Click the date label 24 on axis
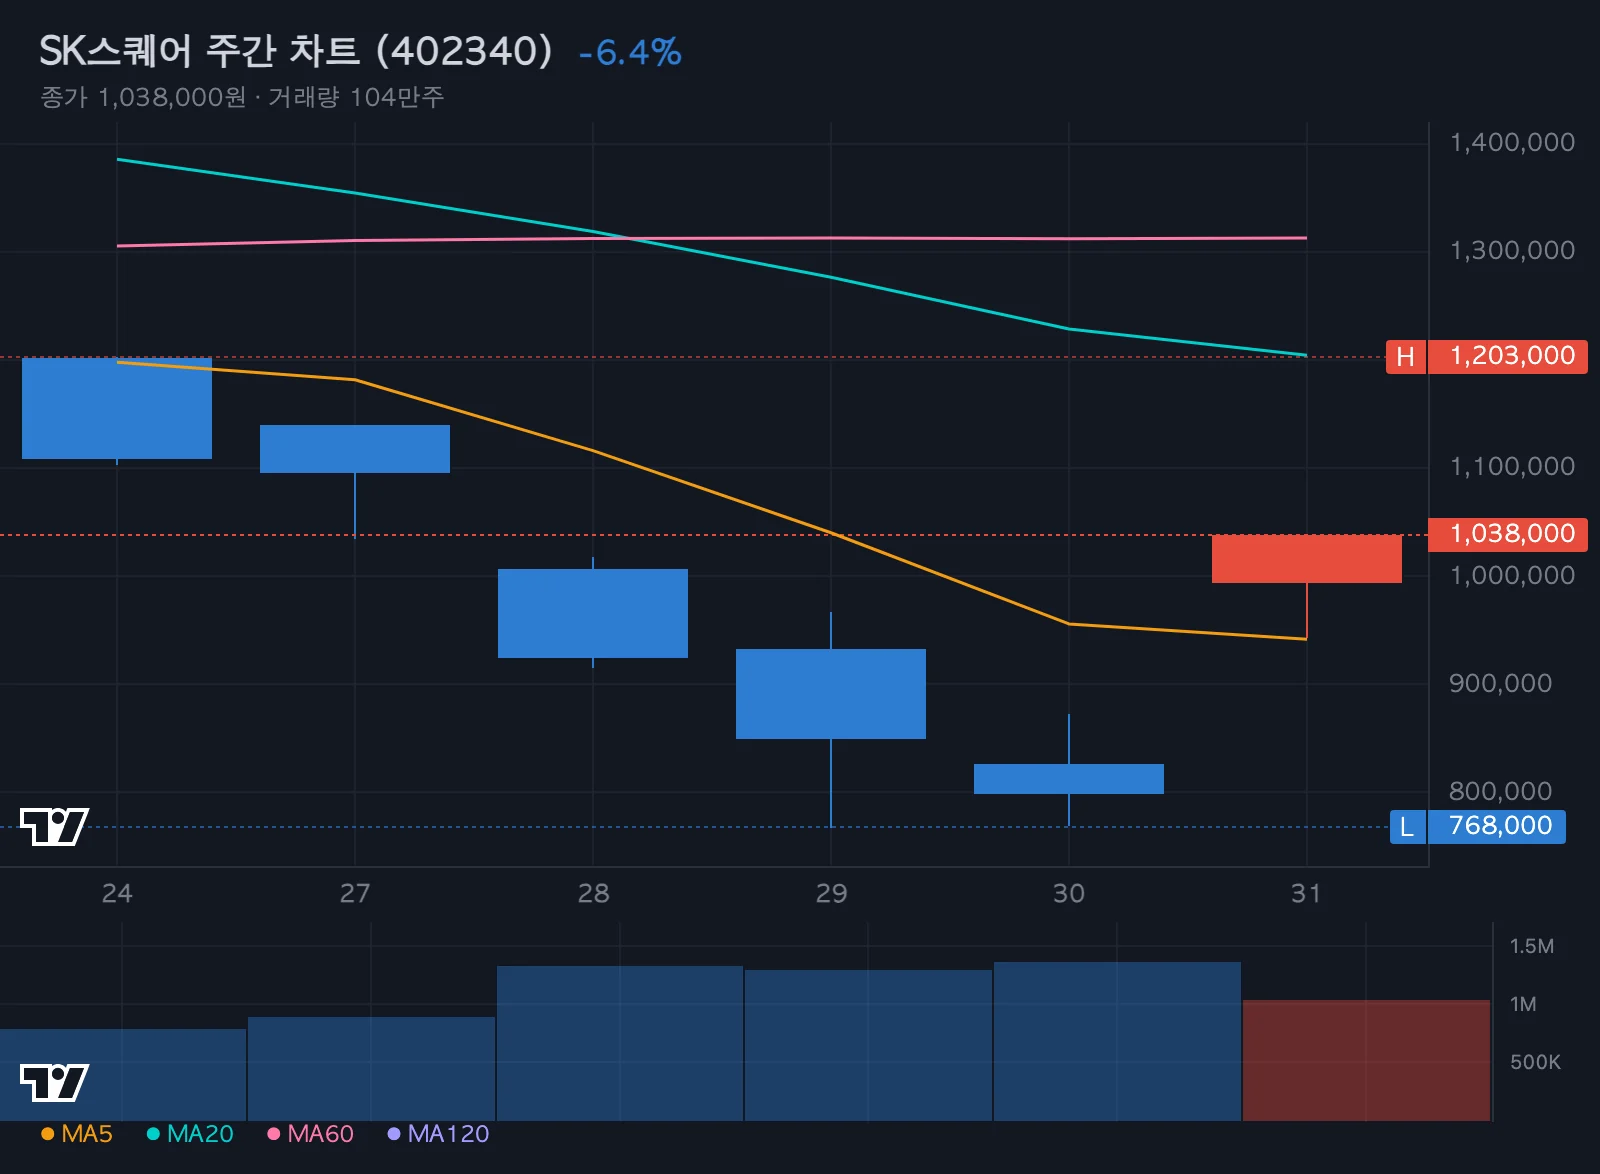This screenshot has height=1174, width=1600. pyautogui.click(x=117, y=893)
